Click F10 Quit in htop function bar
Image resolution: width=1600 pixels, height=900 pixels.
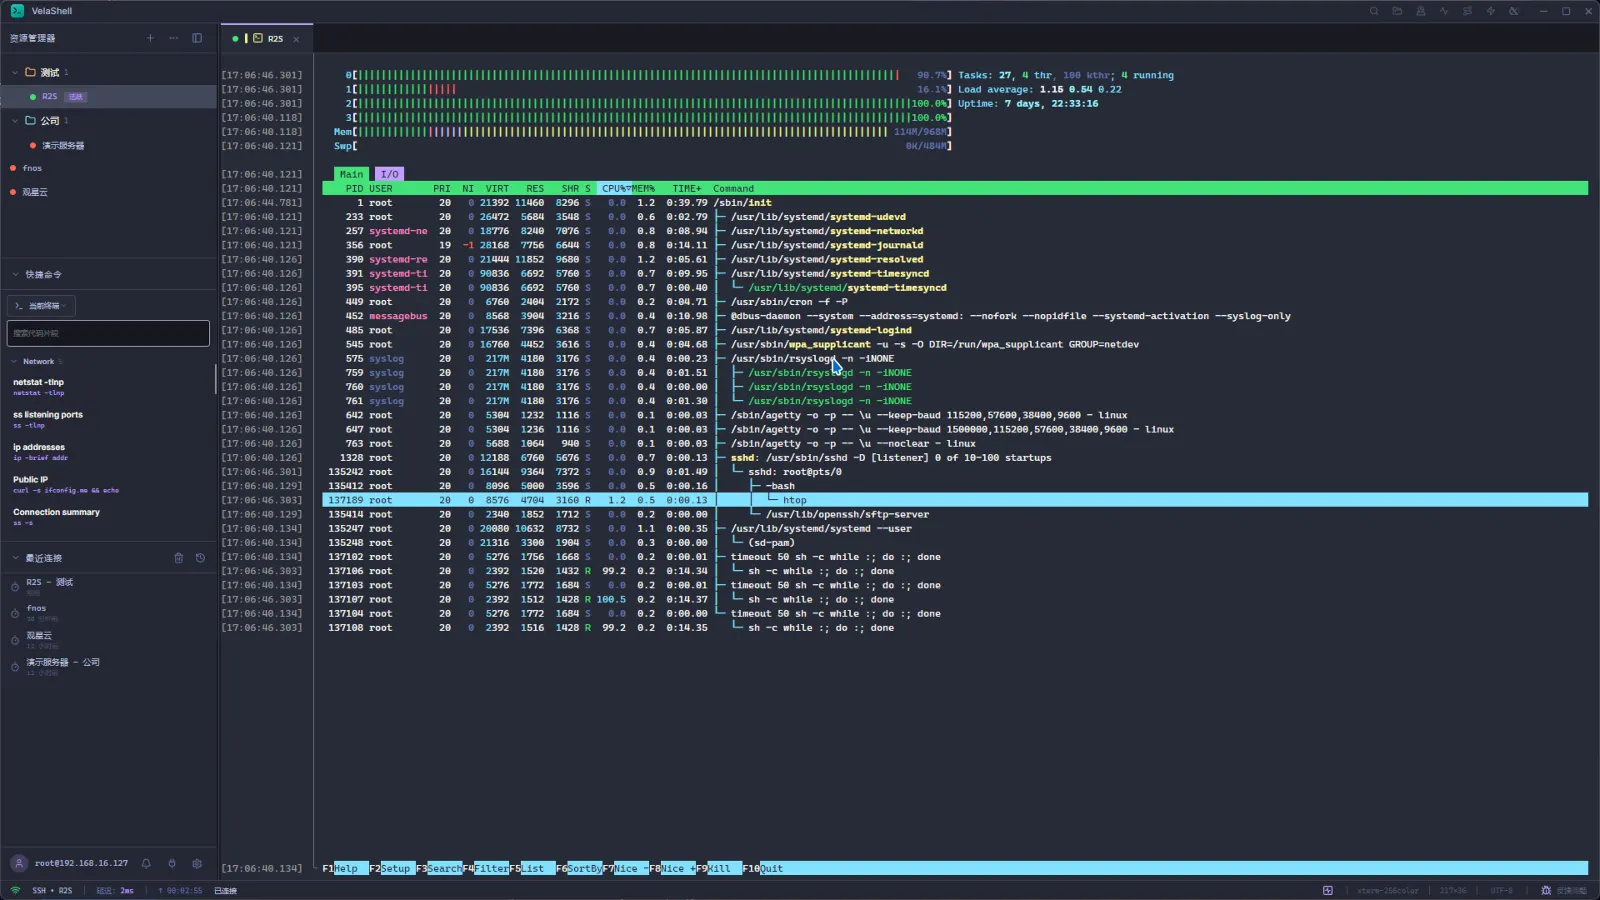763,868
